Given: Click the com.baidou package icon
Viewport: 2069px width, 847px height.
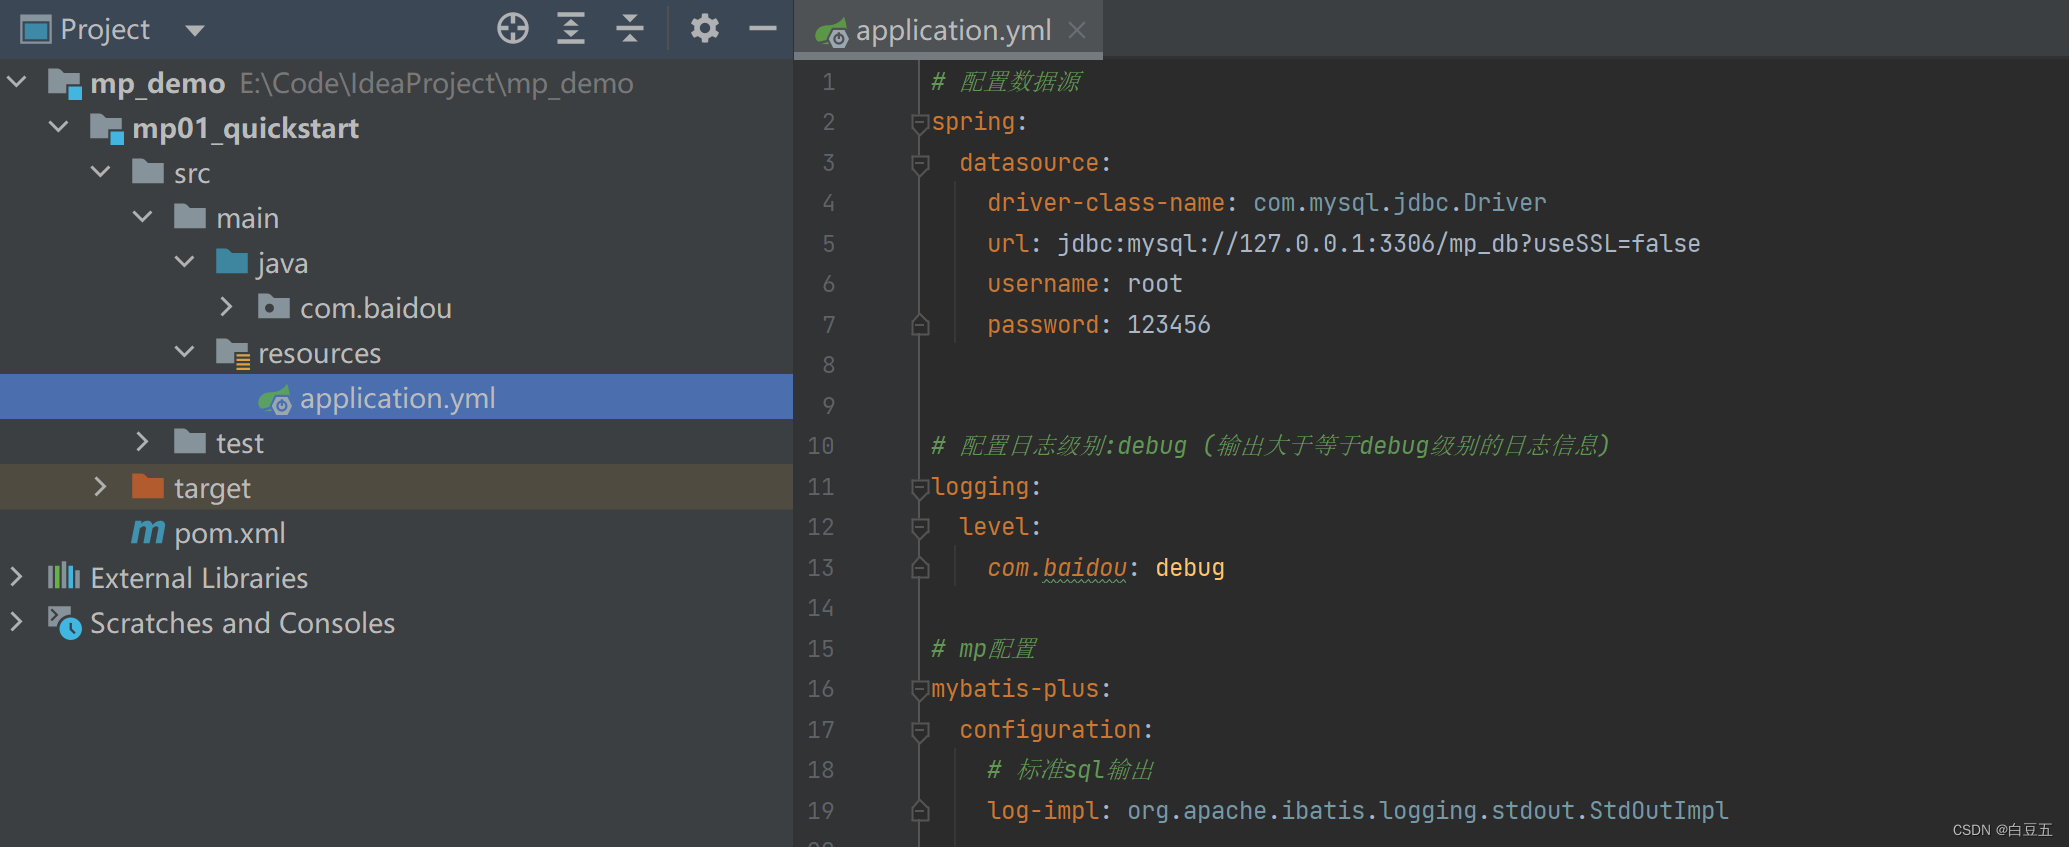Looking at the screenshot, I should pos(274,307).
